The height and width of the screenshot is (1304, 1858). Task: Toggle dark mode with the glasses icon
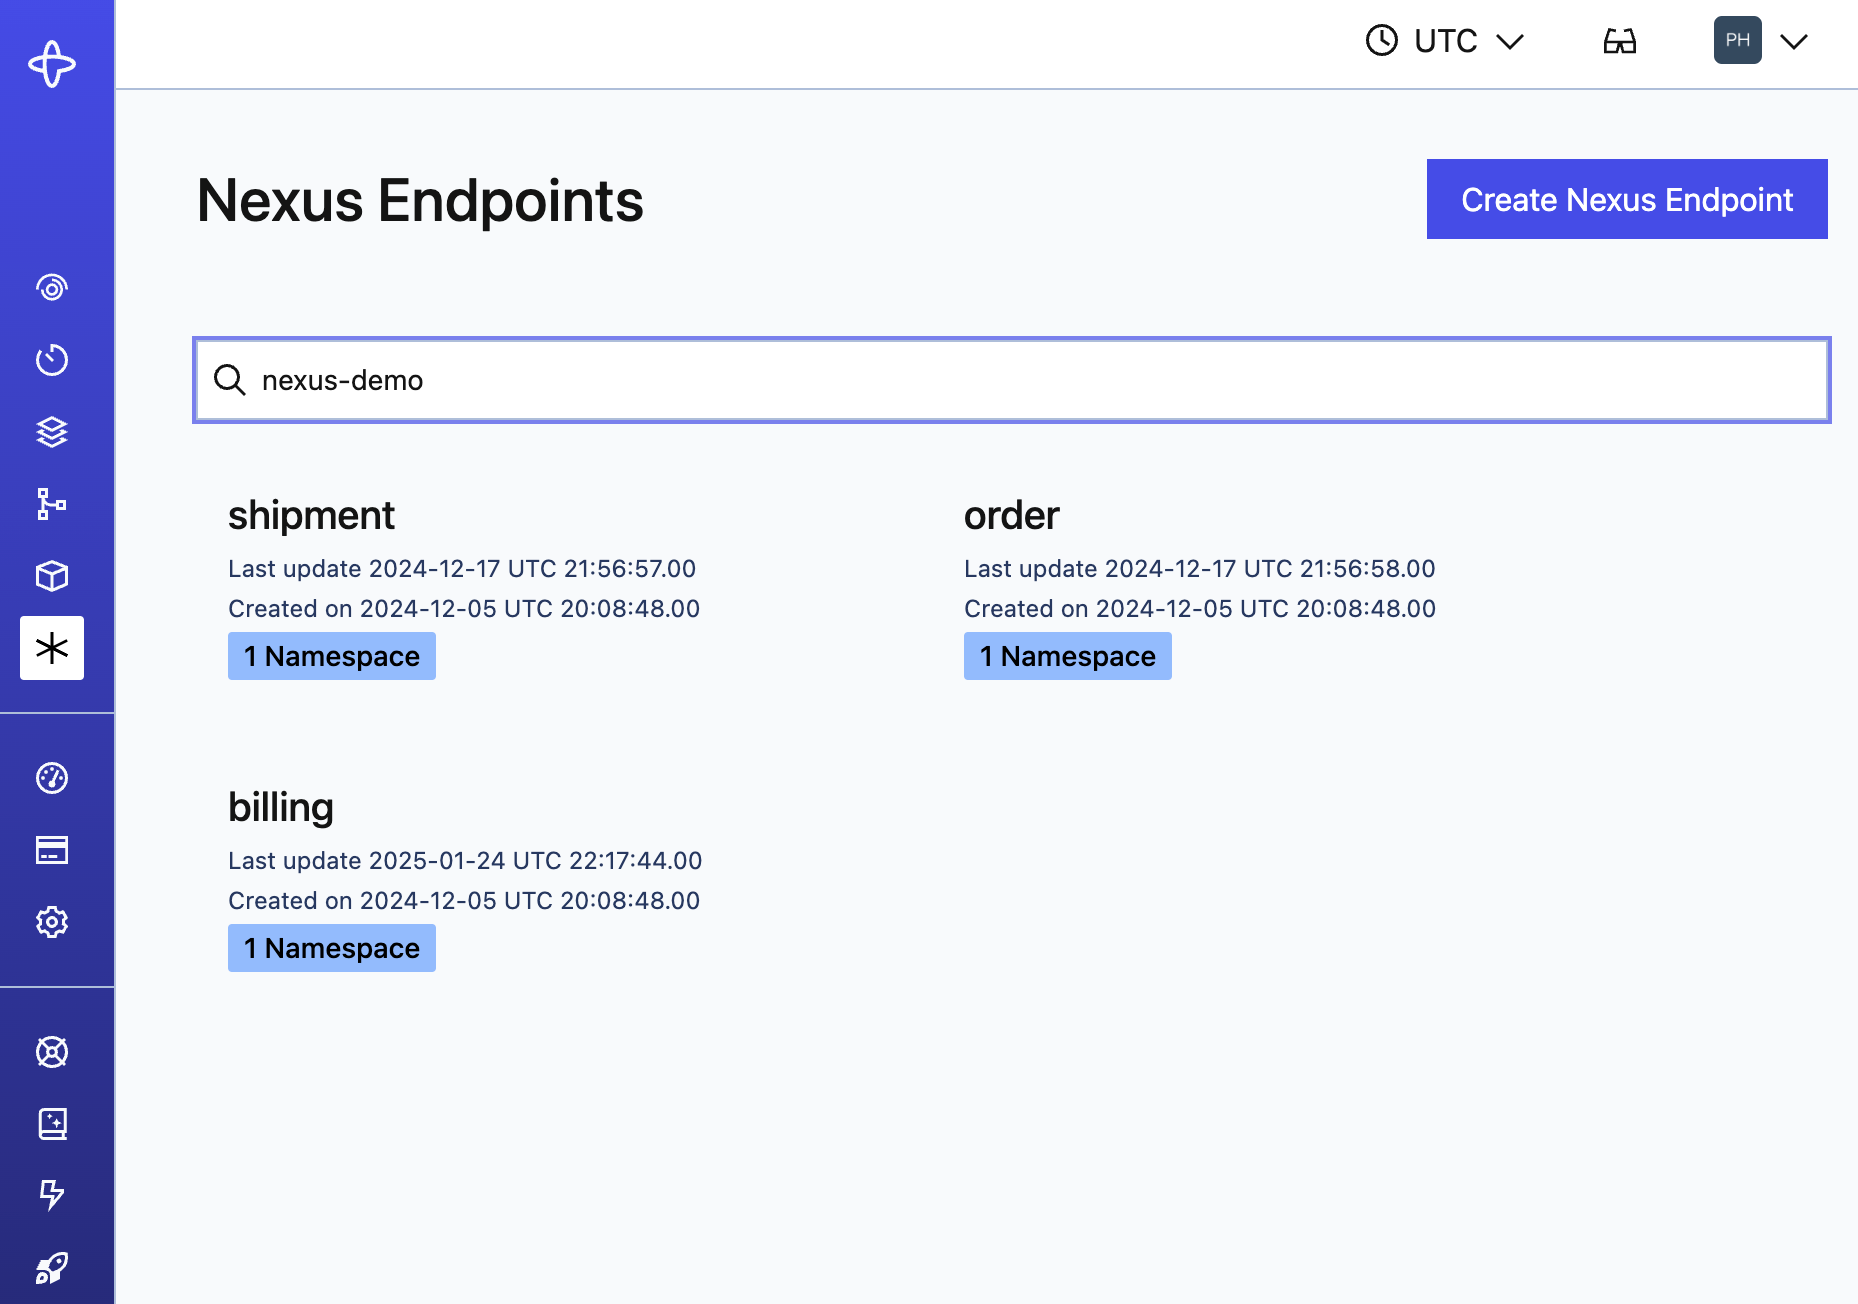click(x=1620, y=41)
